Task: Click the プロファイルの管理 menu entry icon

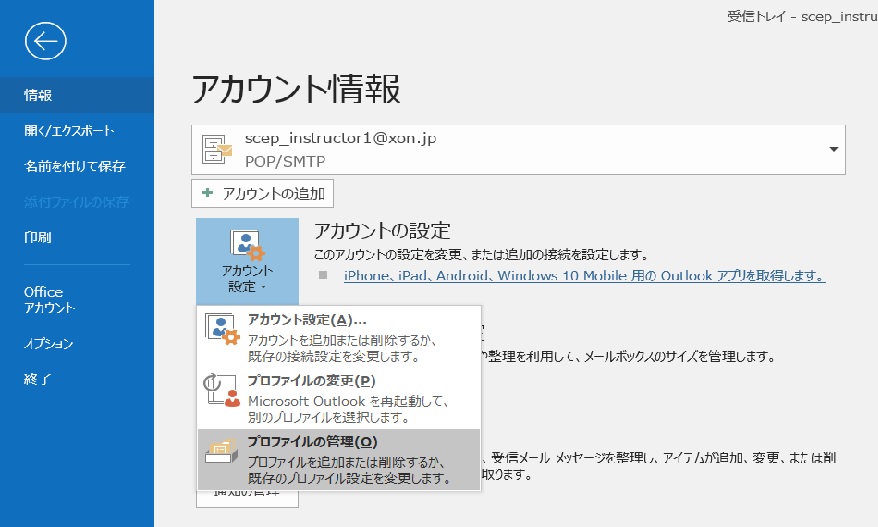Action: [x=221, y=455]
